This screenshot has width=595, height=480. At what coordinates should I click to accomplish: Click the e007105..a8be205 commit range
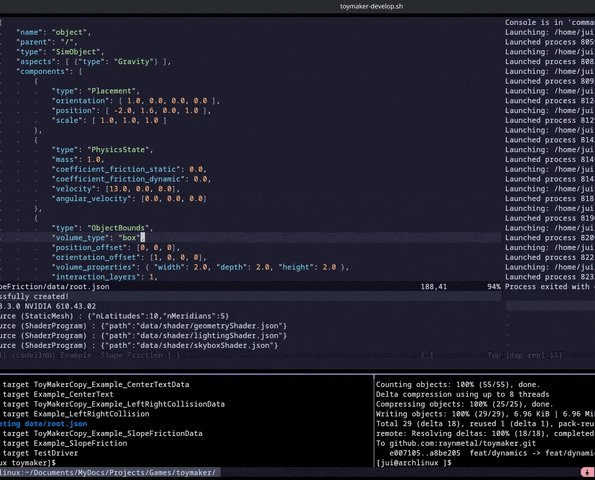[425, 453]
